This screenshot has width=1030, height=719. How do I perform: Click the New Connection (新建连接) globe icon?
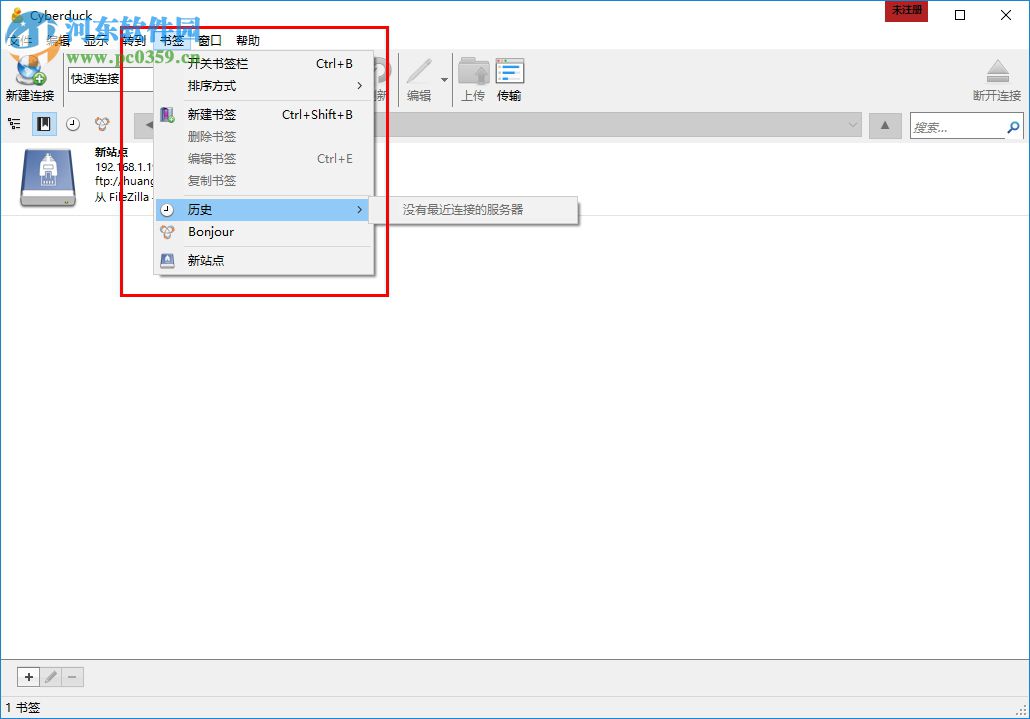click(x=30, y=71)
